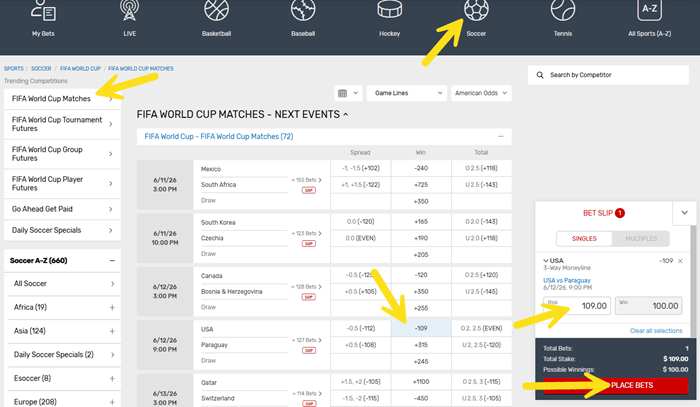Open the USA vs Paraguay link
Viewport: 700px width, 407px height.
pyautogui.click(x=567, y=280)
